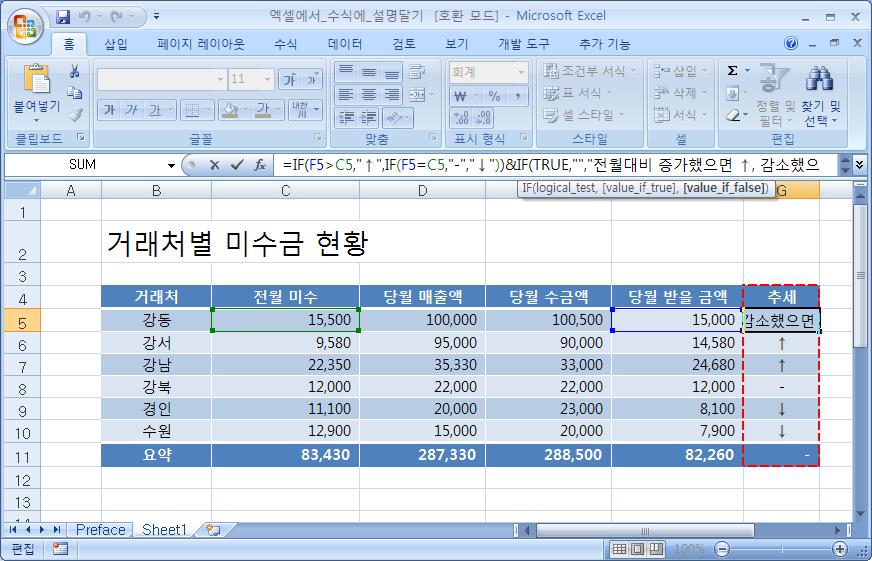The width and height of the screenshot is (872, 561).
Task: Click the fill color bucket icon
Action: 230,110
